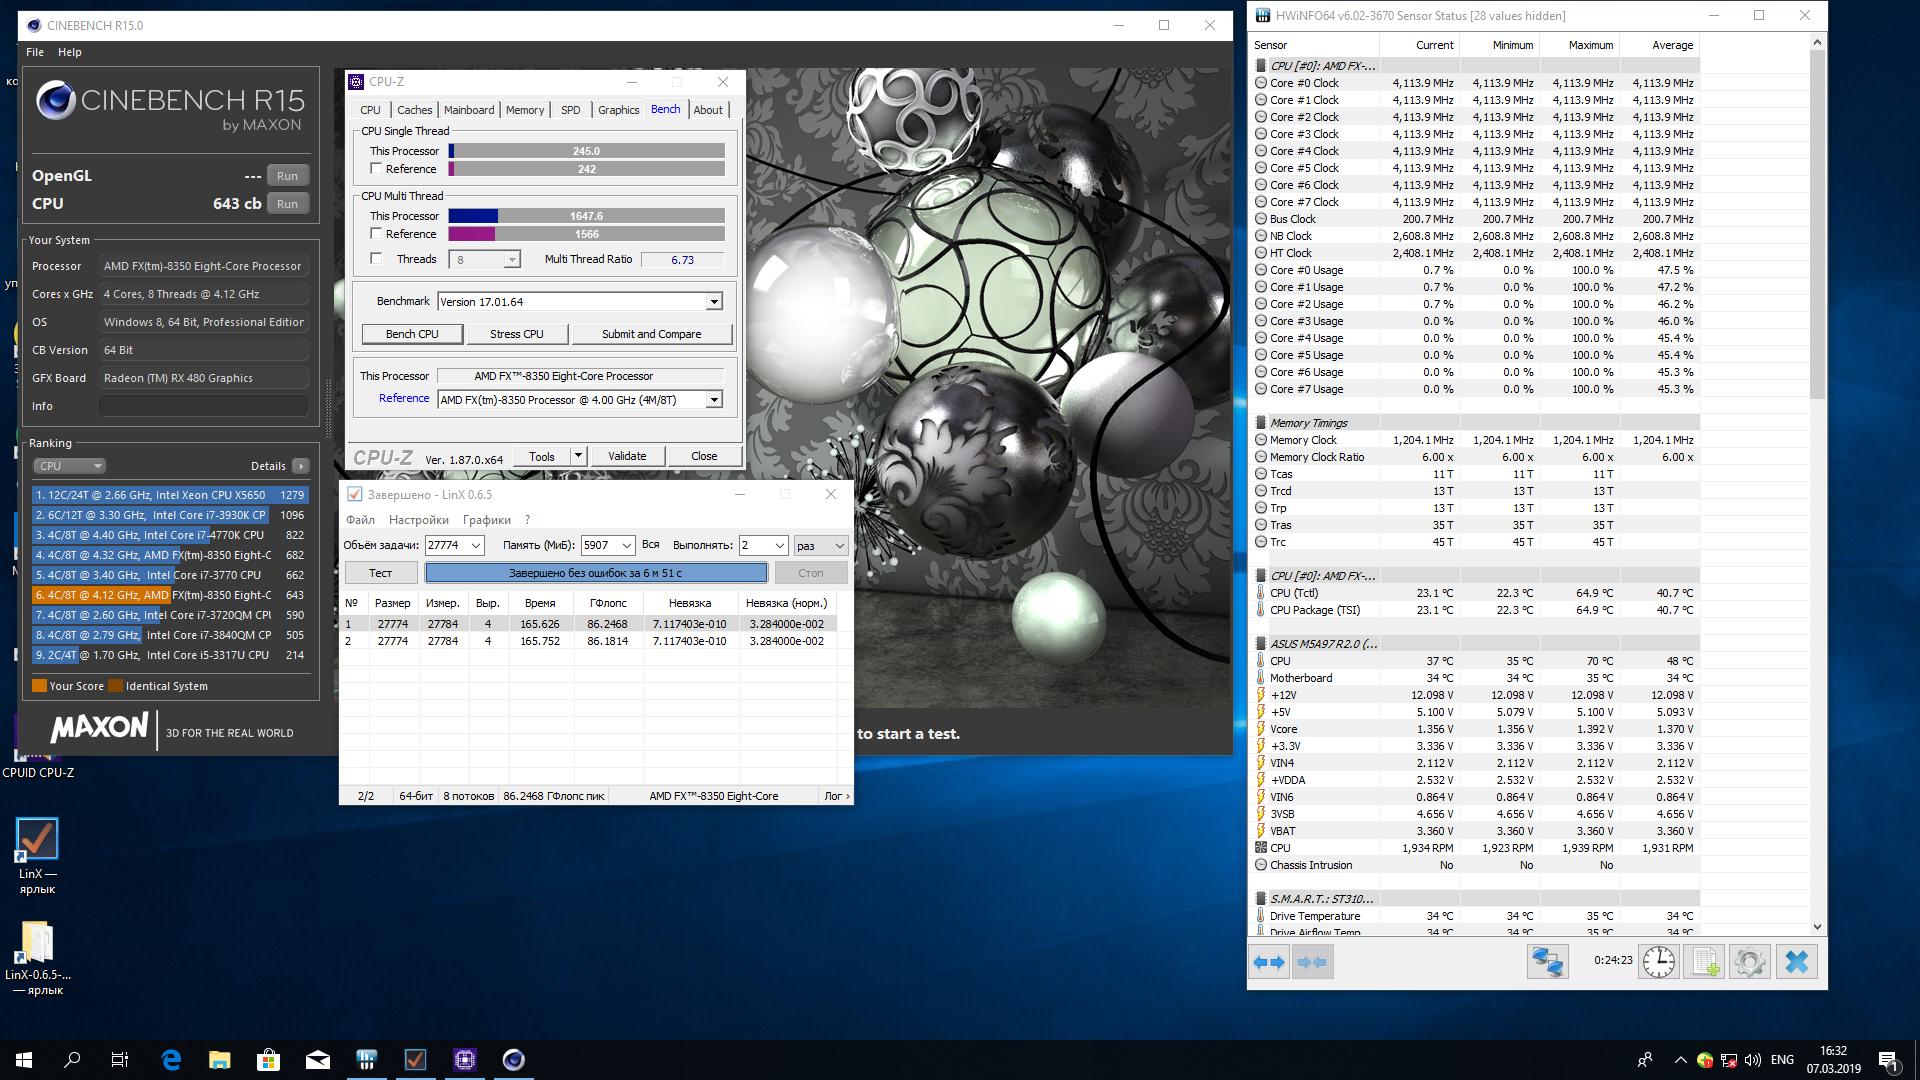The width and height of the screenshot is (1920, 1080).
Task: Switch to the Mainboard tab in CPU-Z
Action: click(469, 110)
